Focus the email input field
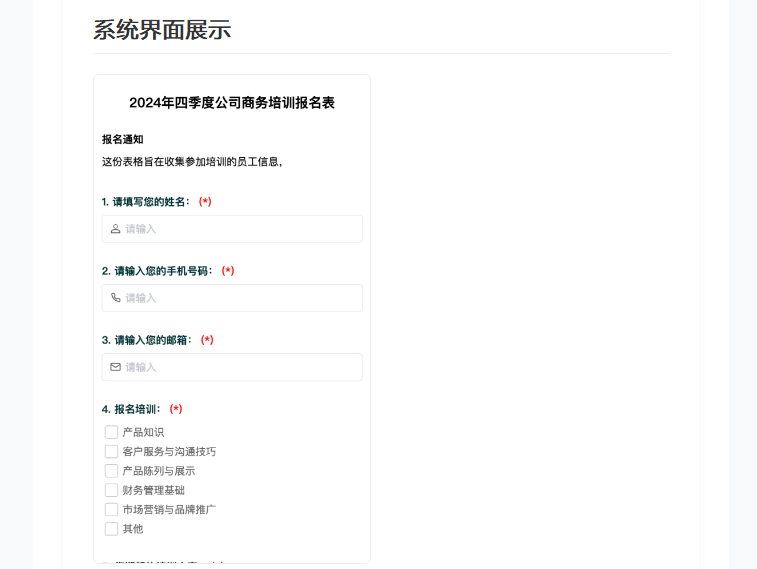 coord(232,367)
